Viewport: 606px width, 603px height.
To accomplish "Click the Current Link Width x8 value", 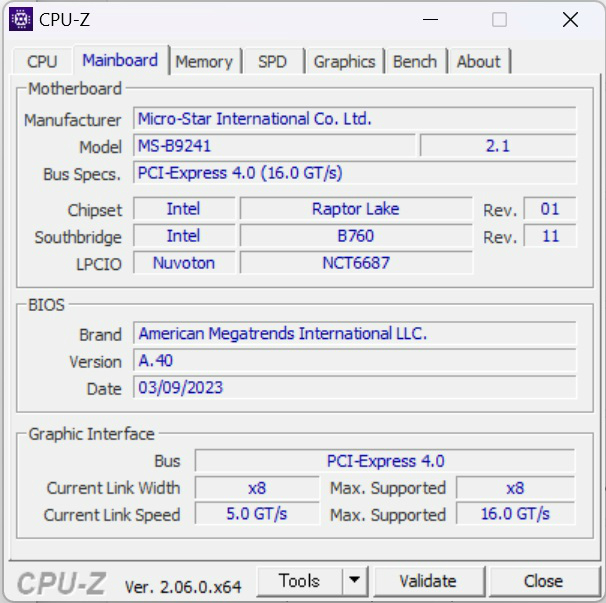I will pos(257,488).
